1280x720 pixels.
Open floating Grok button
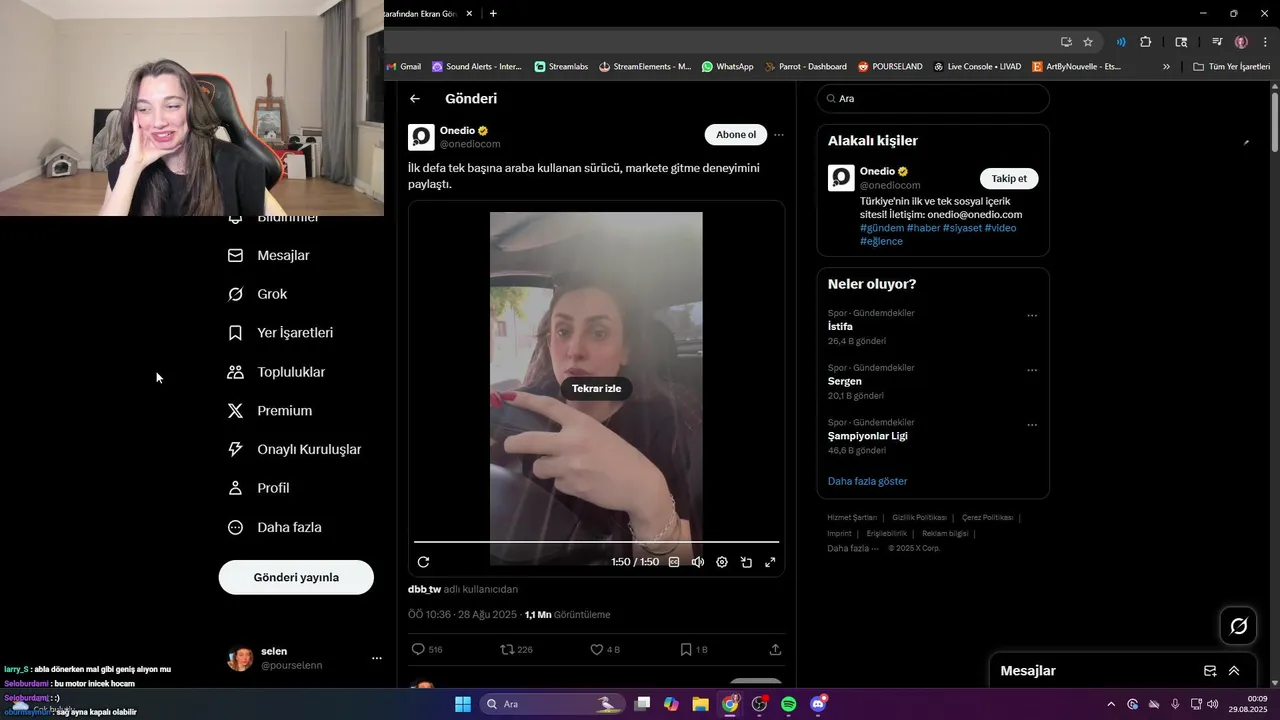coord(1239,626)
